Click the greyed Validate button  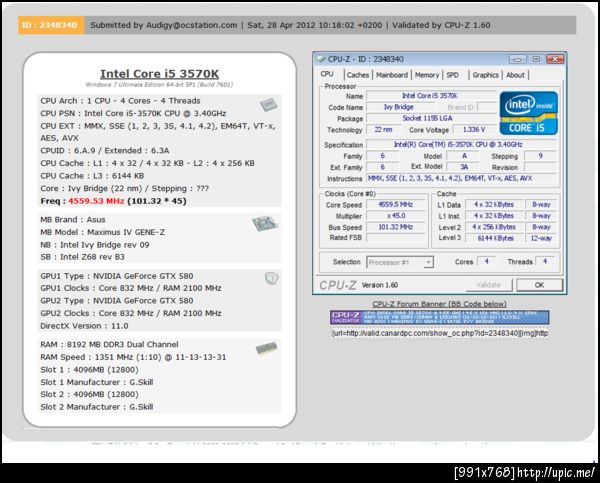tap(488, 285)
